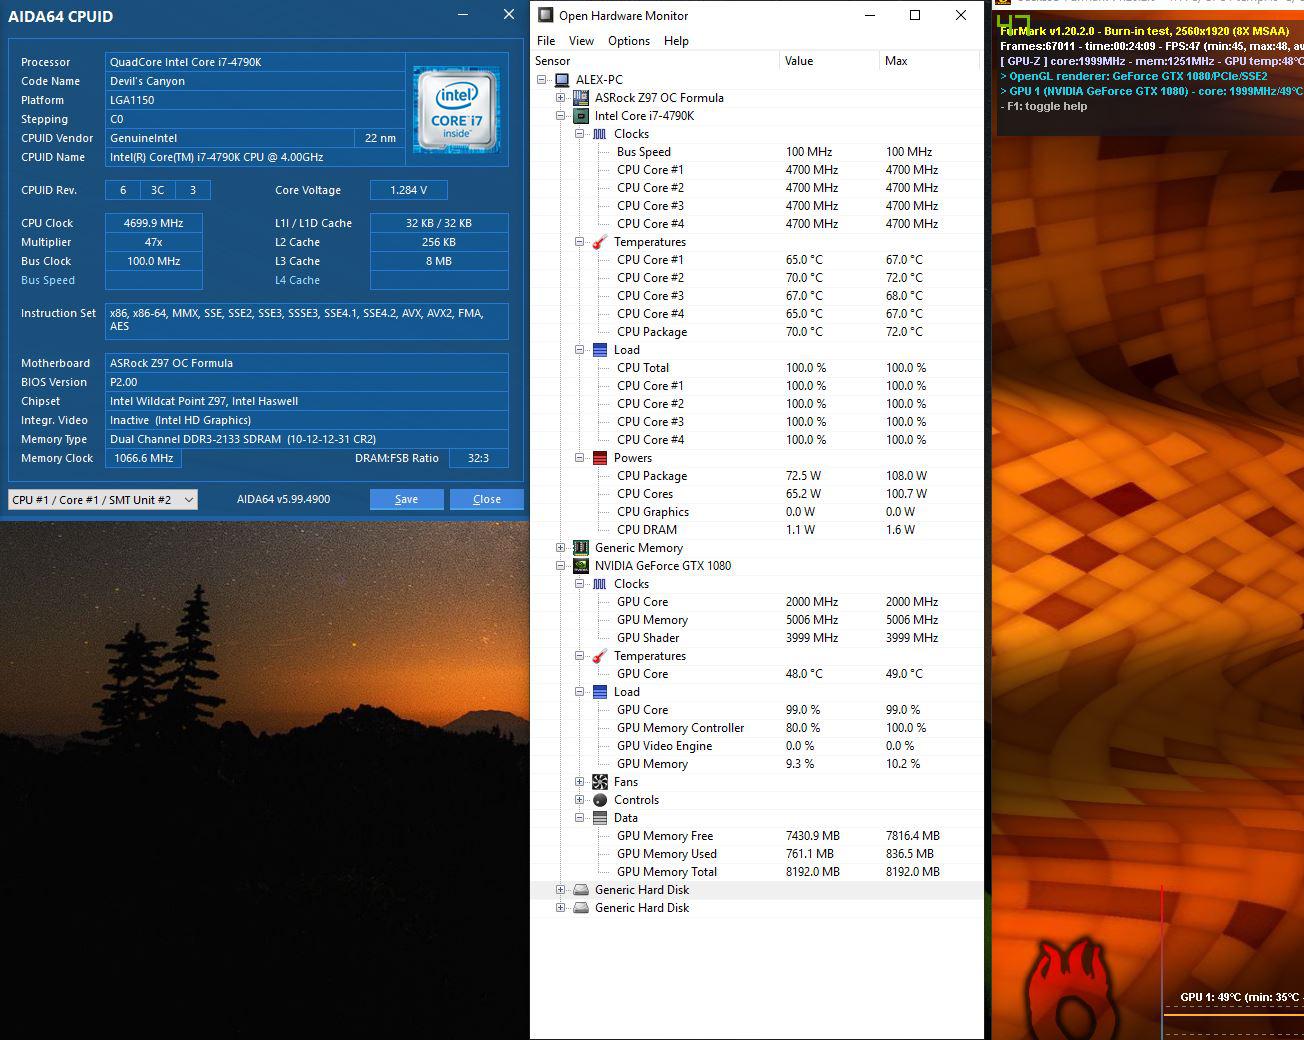Expand the Fans group

579,782
